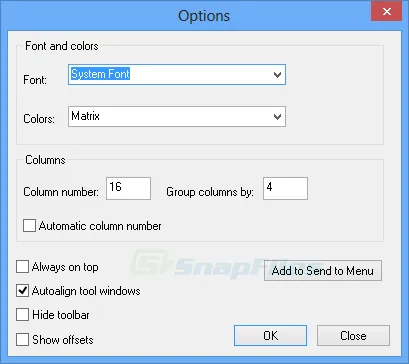Open the Colors dropdown showing Matrix
The width and height of the screenshot is (409, 364).
click(x=177, y=117)
